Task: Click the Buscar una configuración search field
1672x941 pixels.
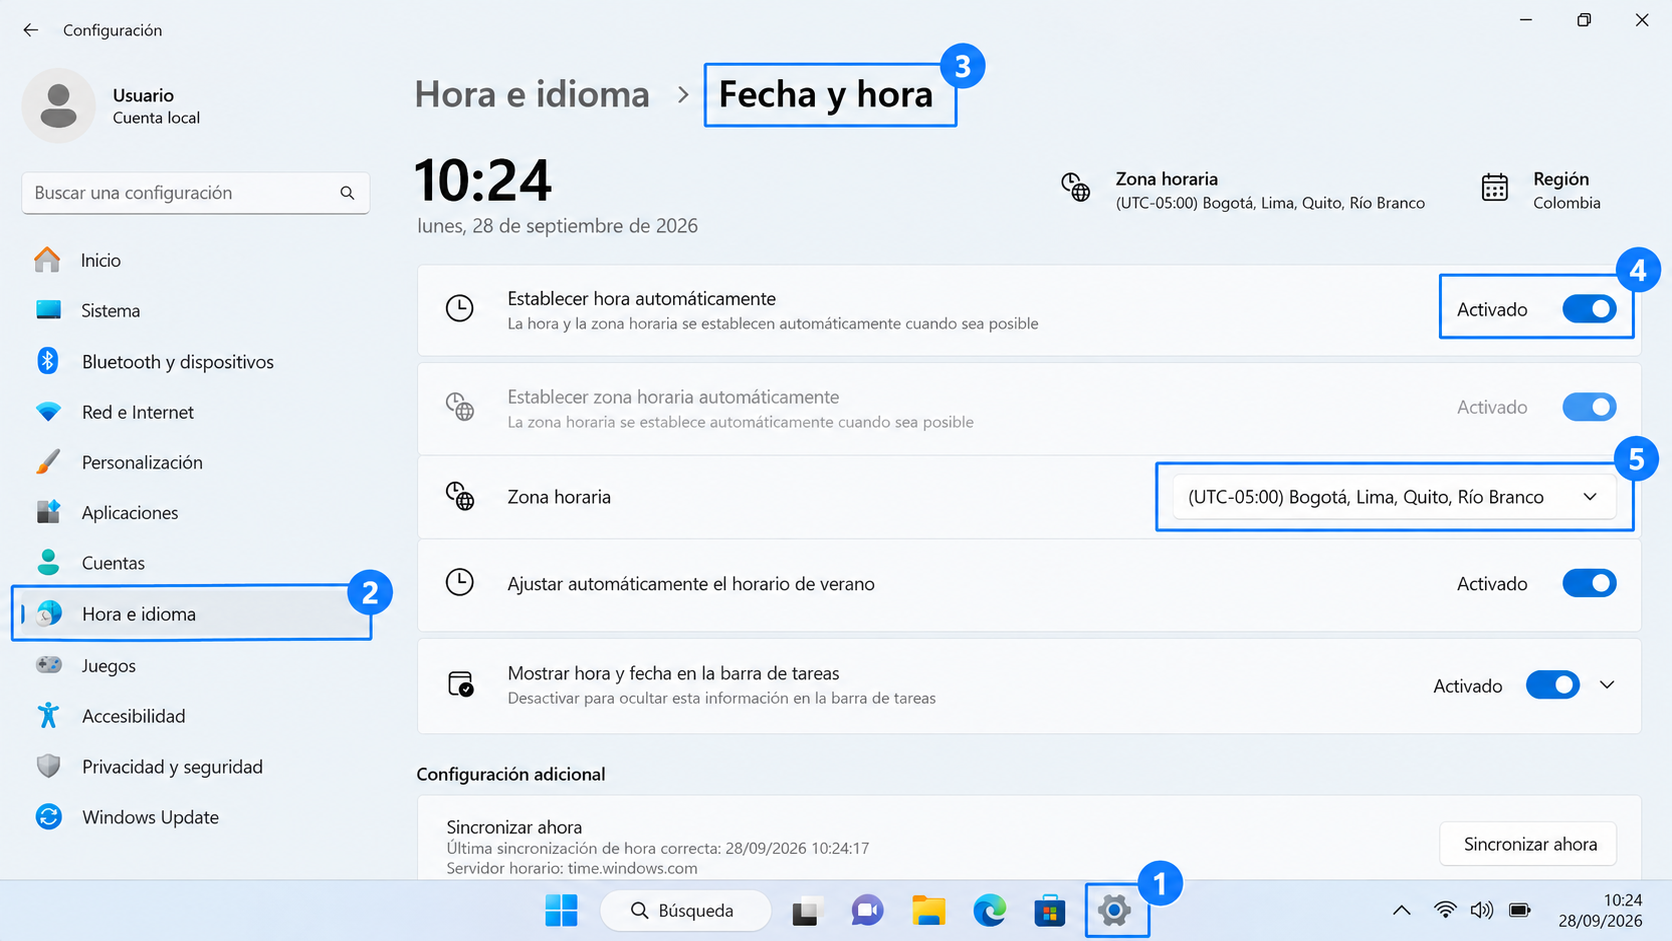Action: tap(195, 193)
